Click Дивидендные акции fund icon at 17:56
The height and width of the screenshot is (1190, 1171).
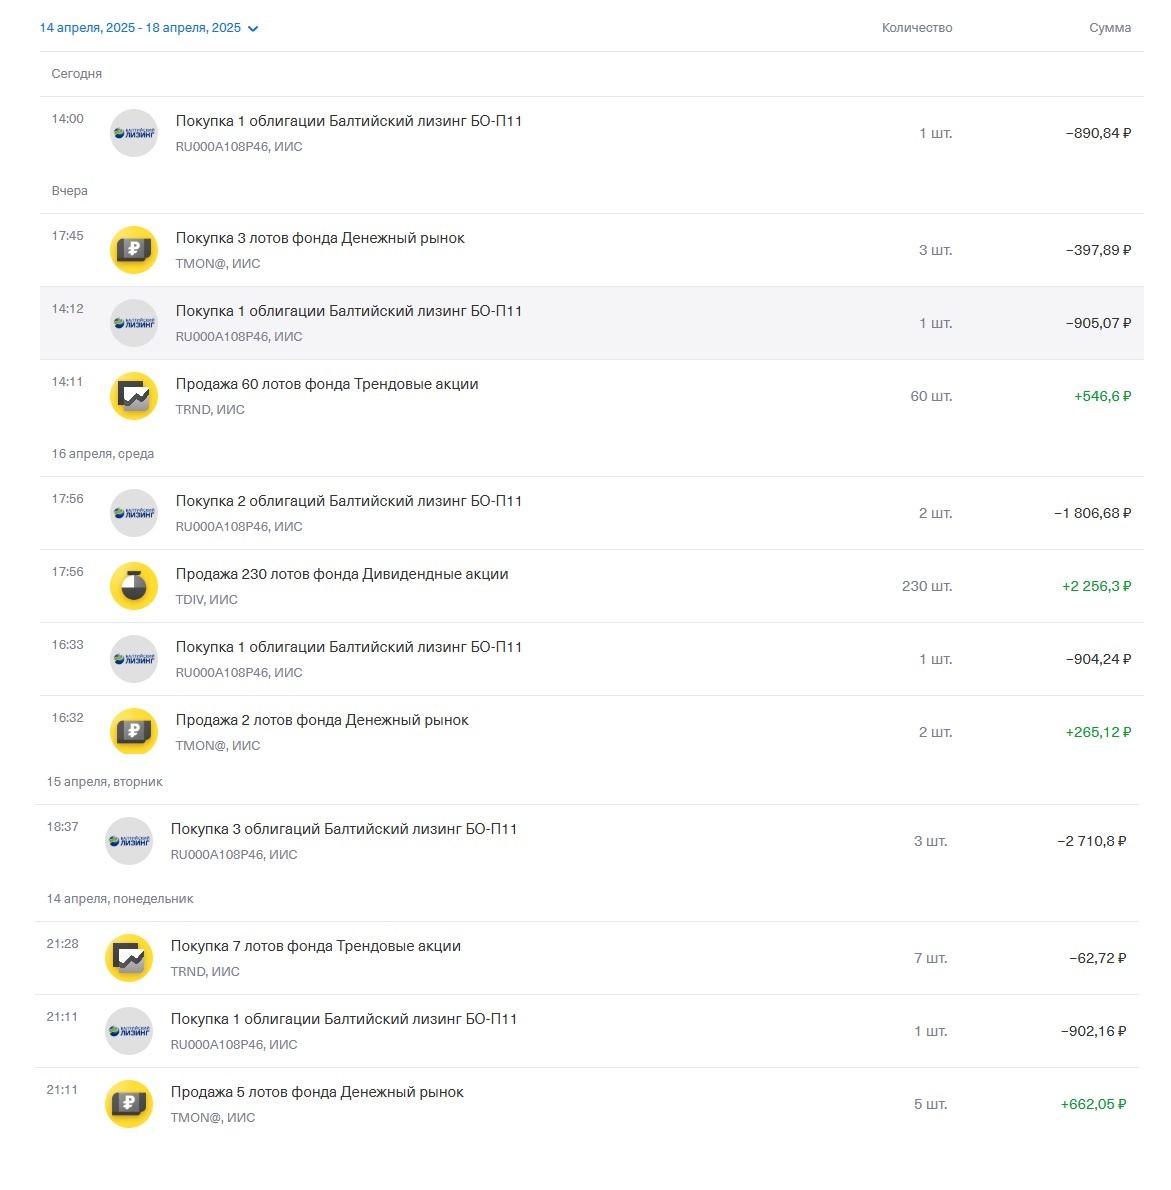coord(134,586)
